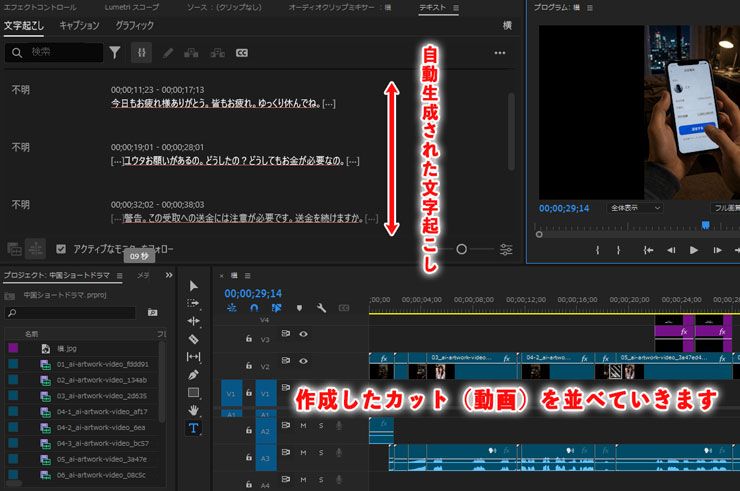Open the テキスト panel menu icon
The image size is (740, 491).
455,8
